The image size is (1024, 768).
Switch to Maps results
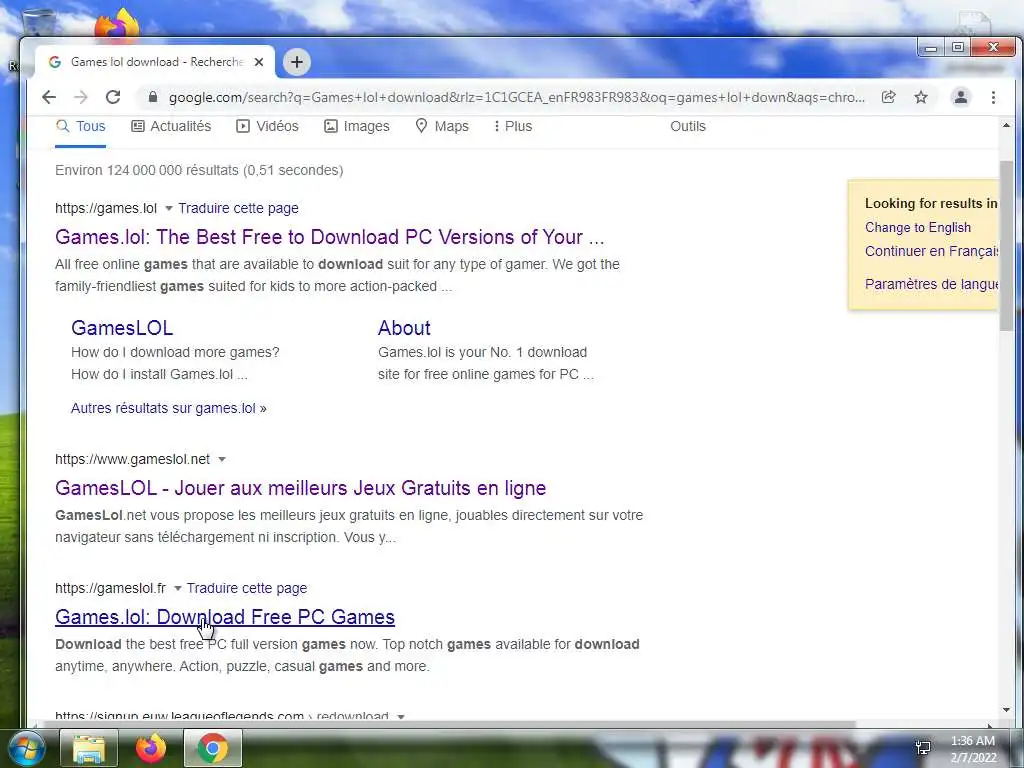442,127
